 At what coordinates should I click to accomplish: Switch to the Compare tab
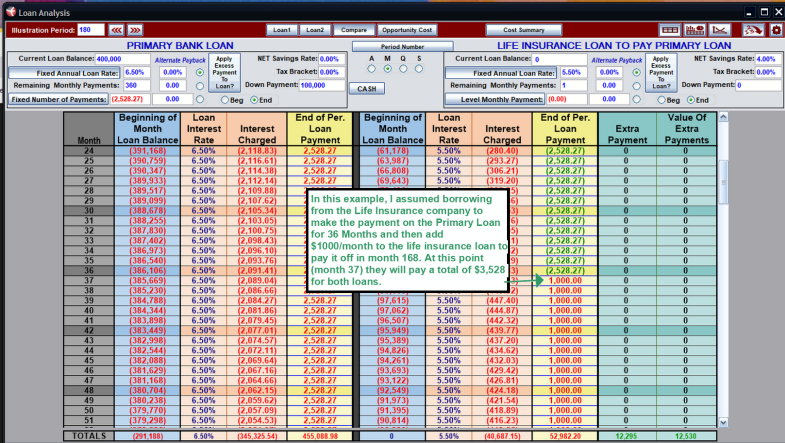click(x=354, y=30)
